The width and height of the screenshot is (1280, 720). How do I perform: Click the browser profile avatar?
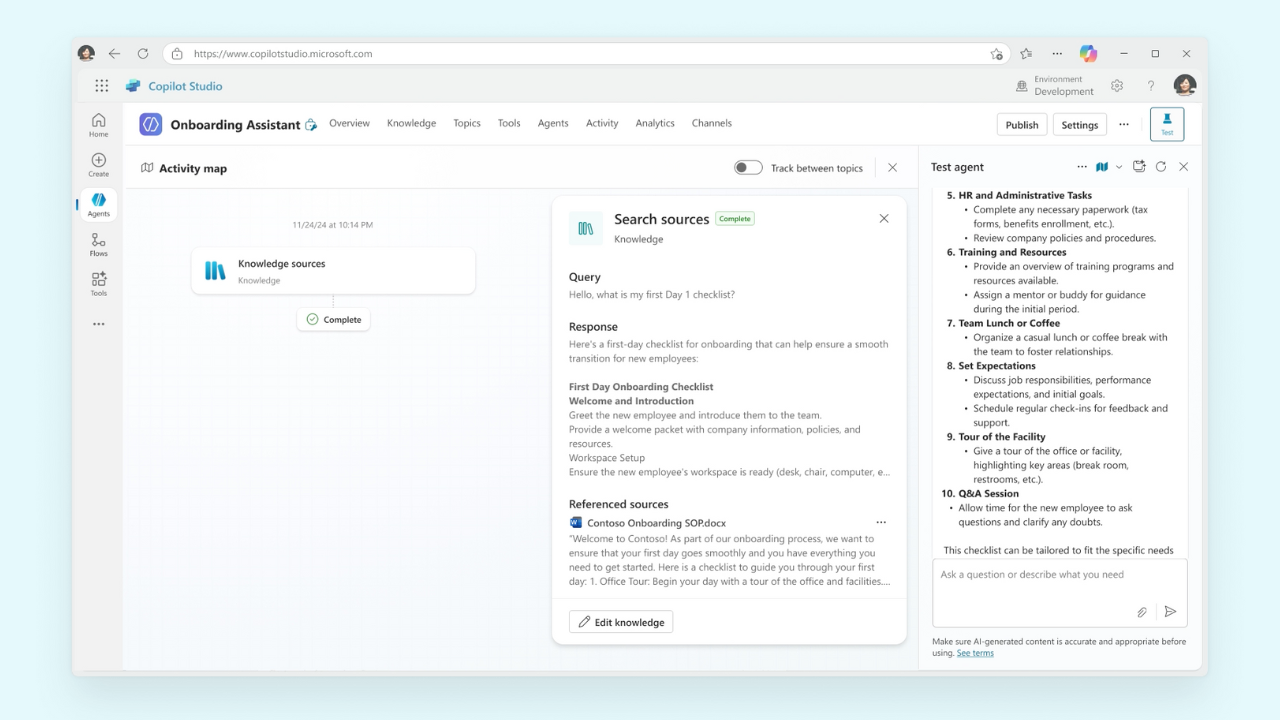tap(86, 54)
